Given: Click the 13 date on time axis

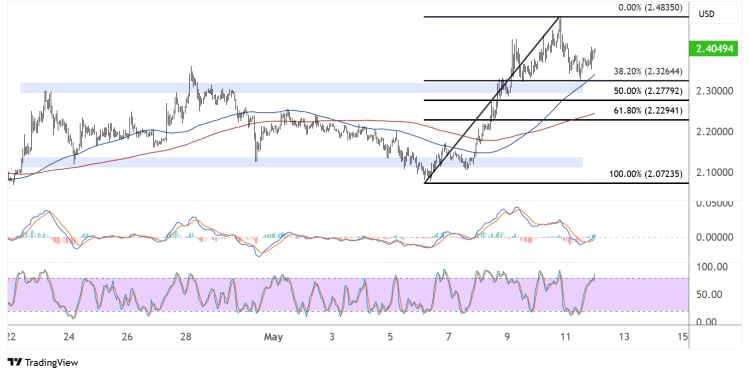Looking at the screenshot, I should 624,337.
